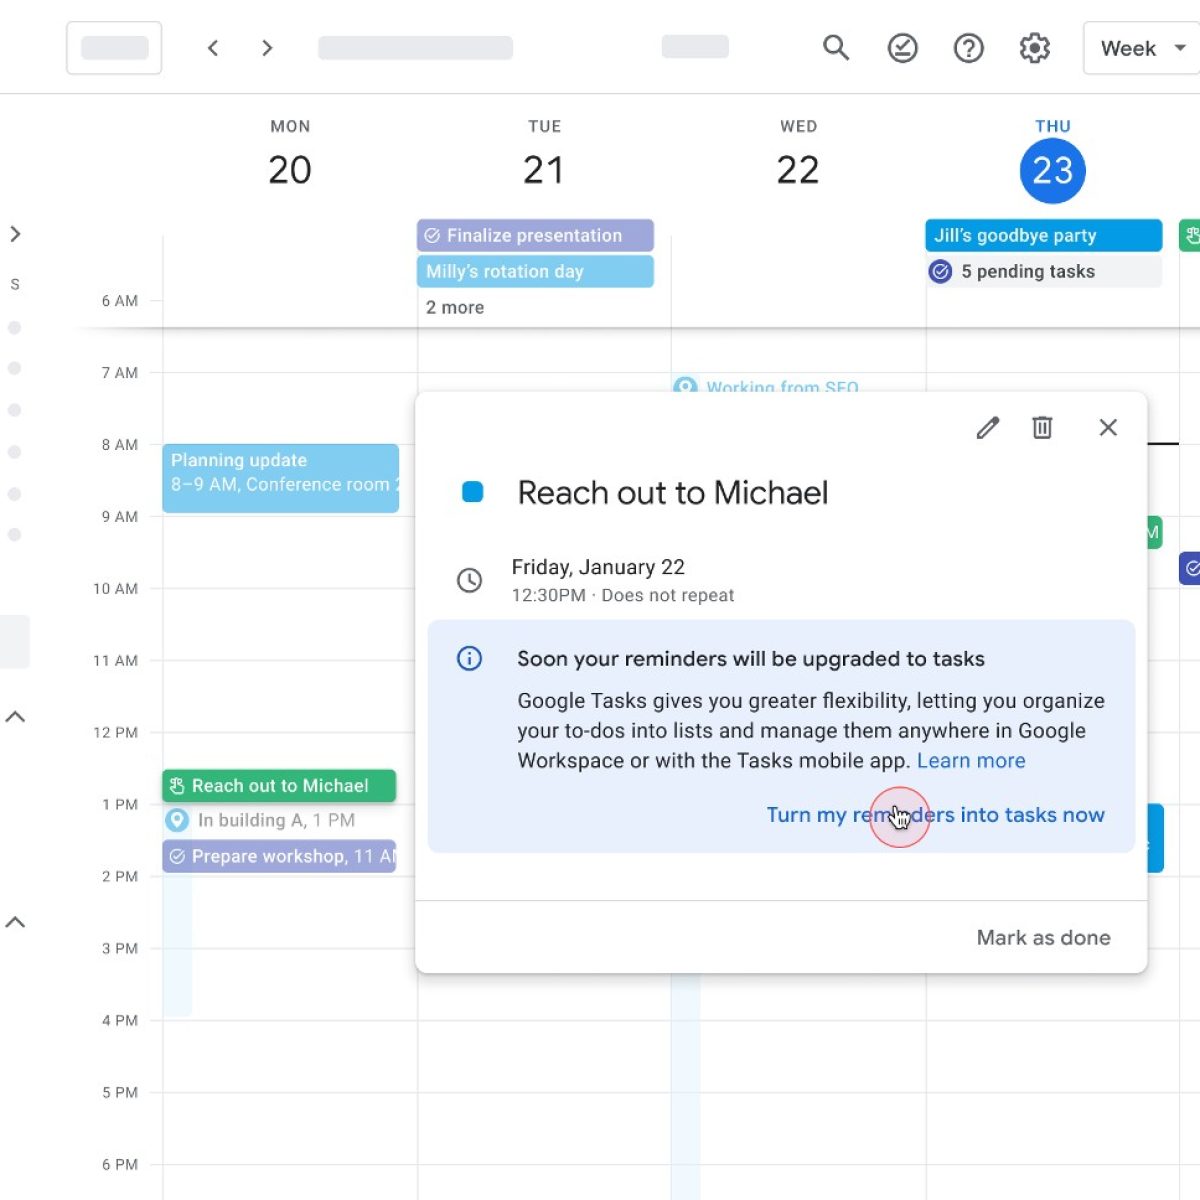
Task: Open the search magnifier icon
Action: 836,48
